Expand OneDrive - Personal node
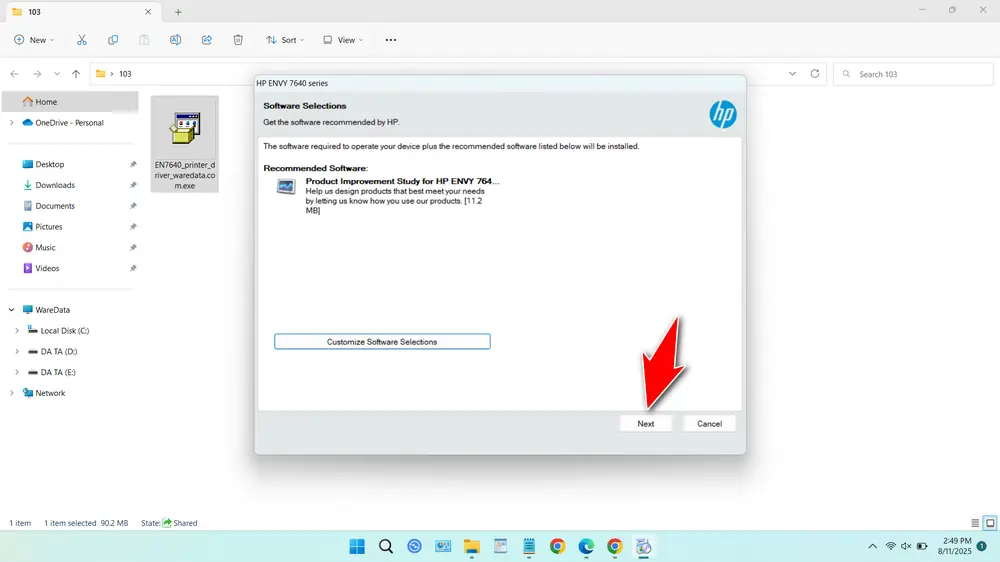 click(x=11, y=122)
